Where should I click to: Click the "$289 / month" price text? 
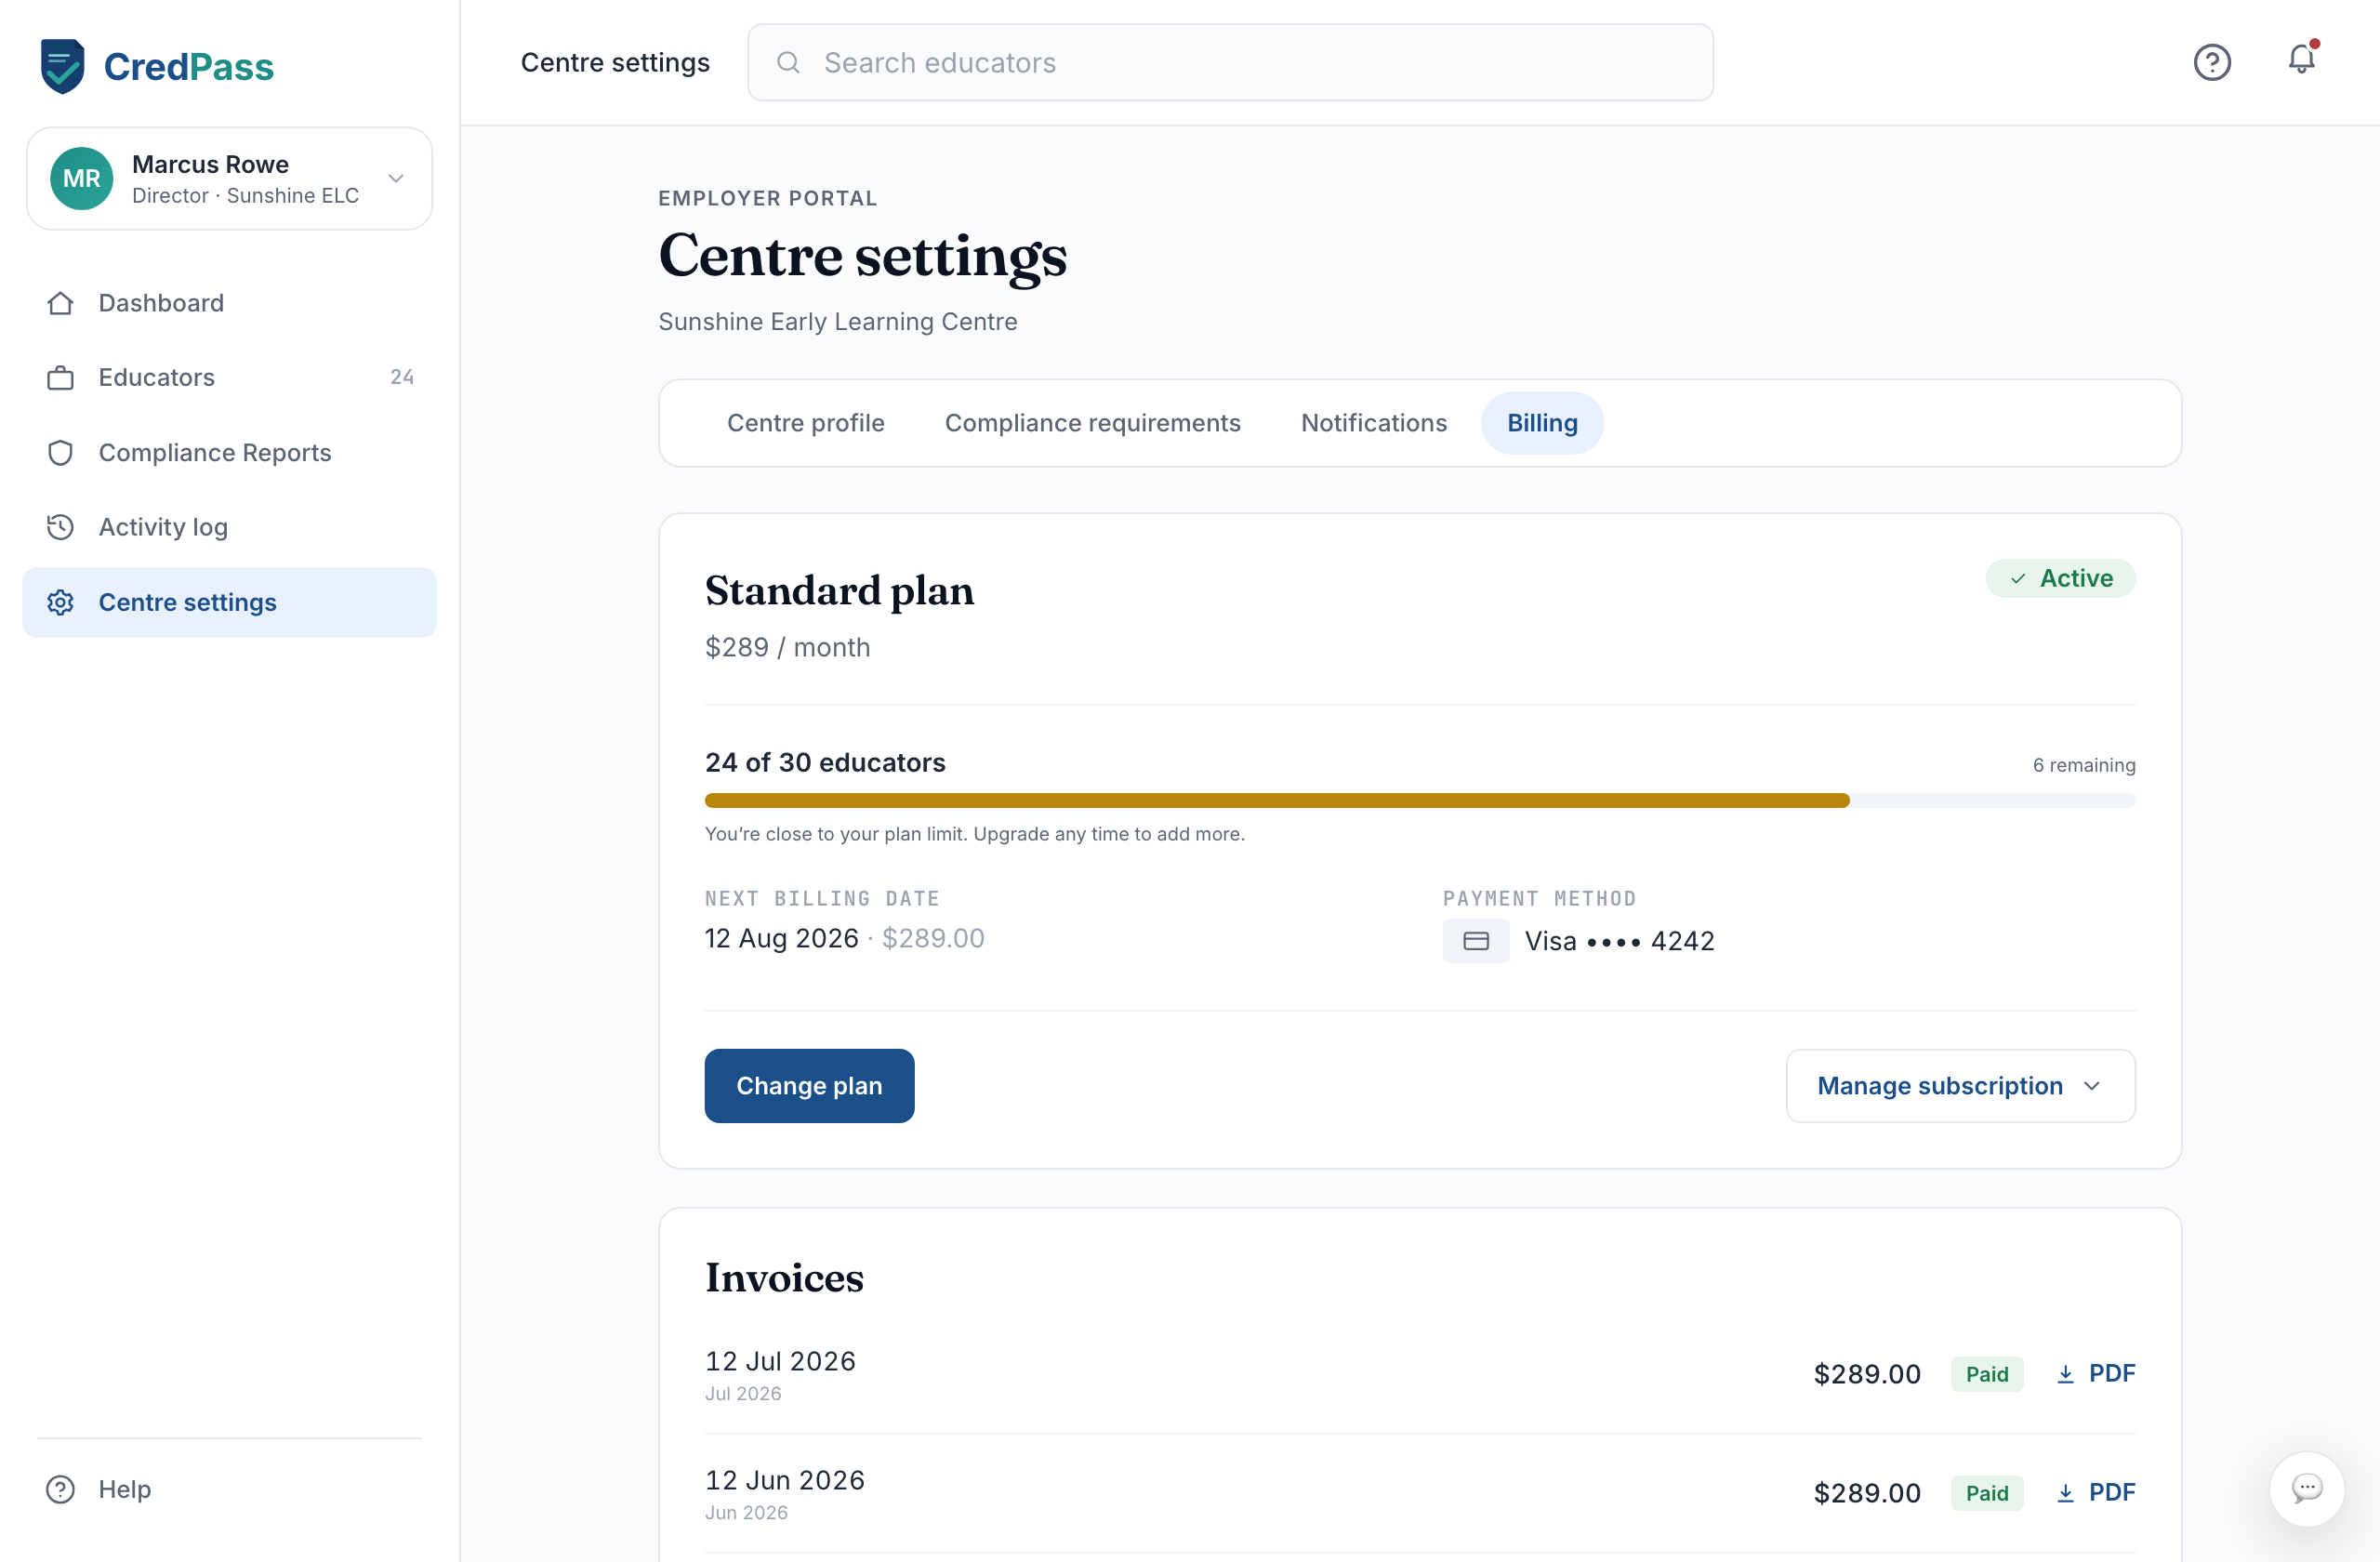(787, 647)
